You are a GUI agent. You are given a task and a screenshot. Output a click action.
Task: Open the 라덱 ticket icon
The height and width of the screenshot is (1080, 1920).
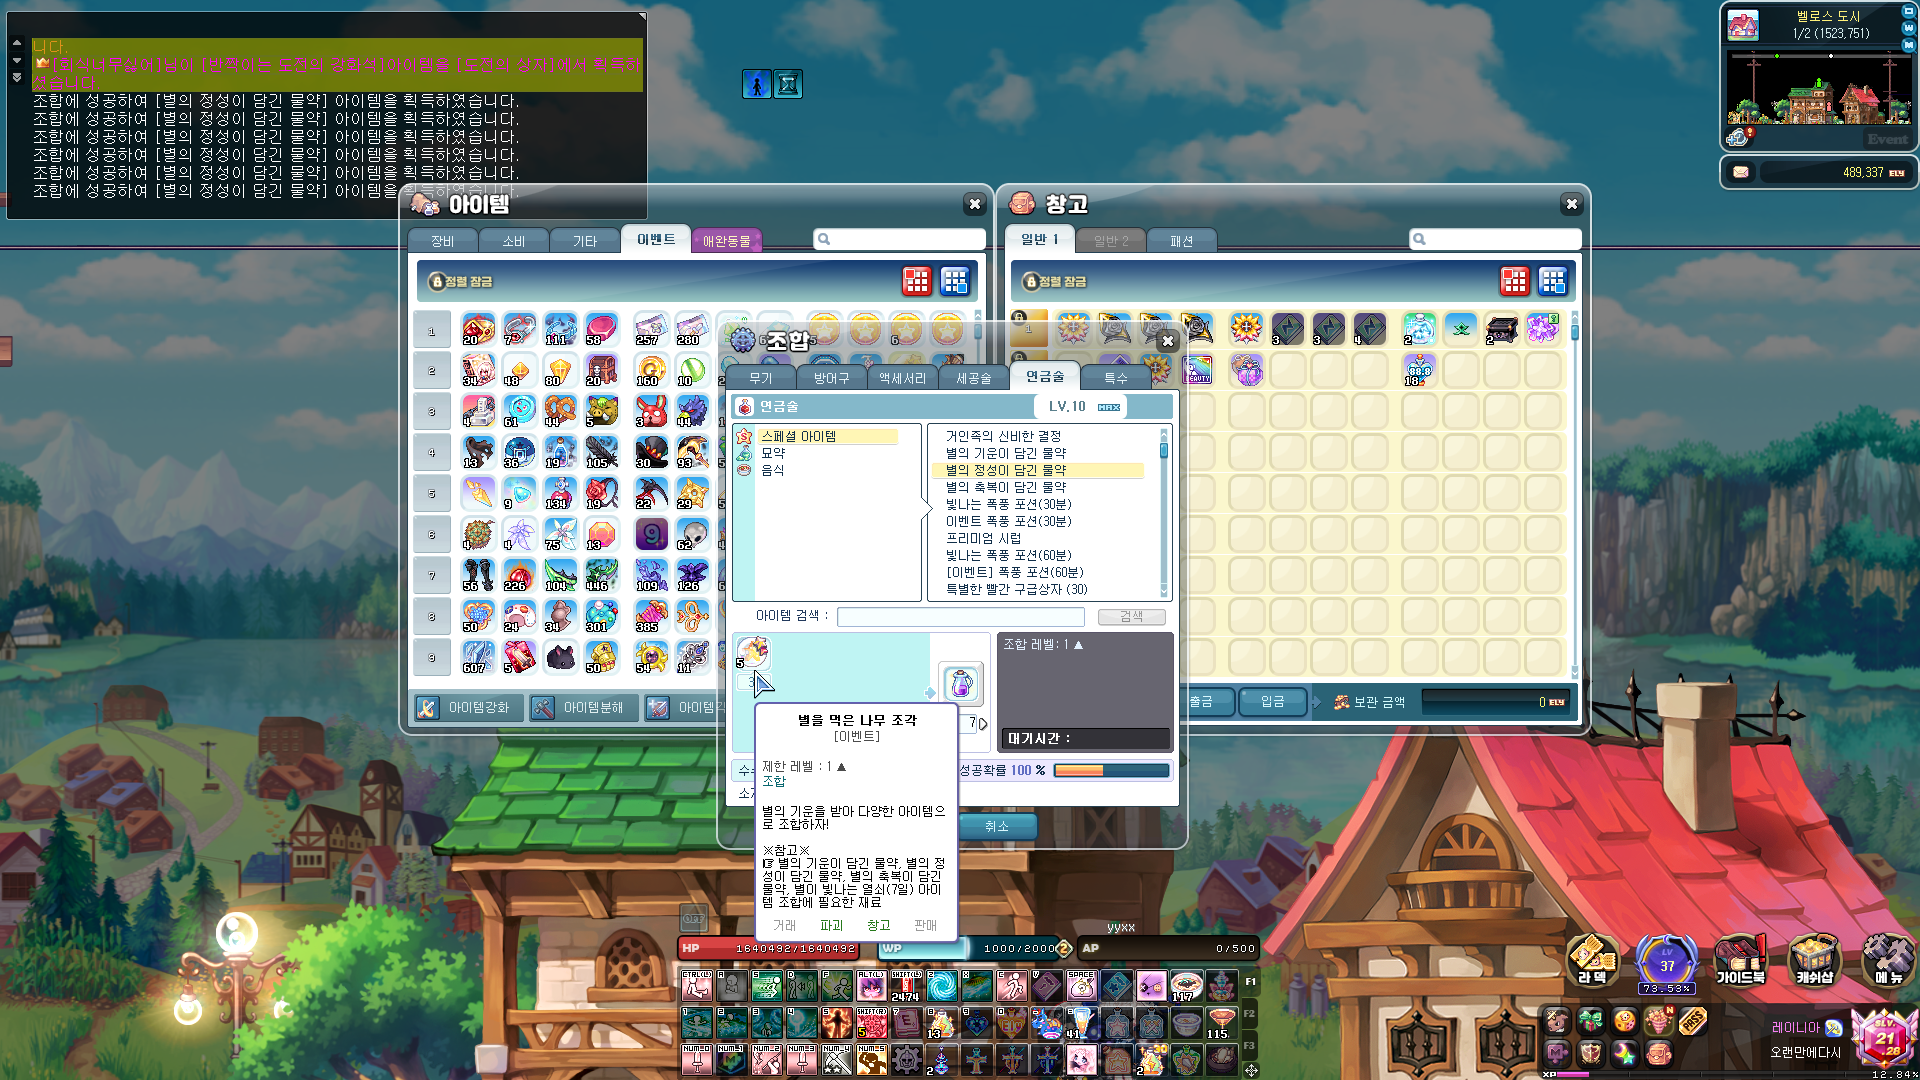click(x=1592, y=958)
